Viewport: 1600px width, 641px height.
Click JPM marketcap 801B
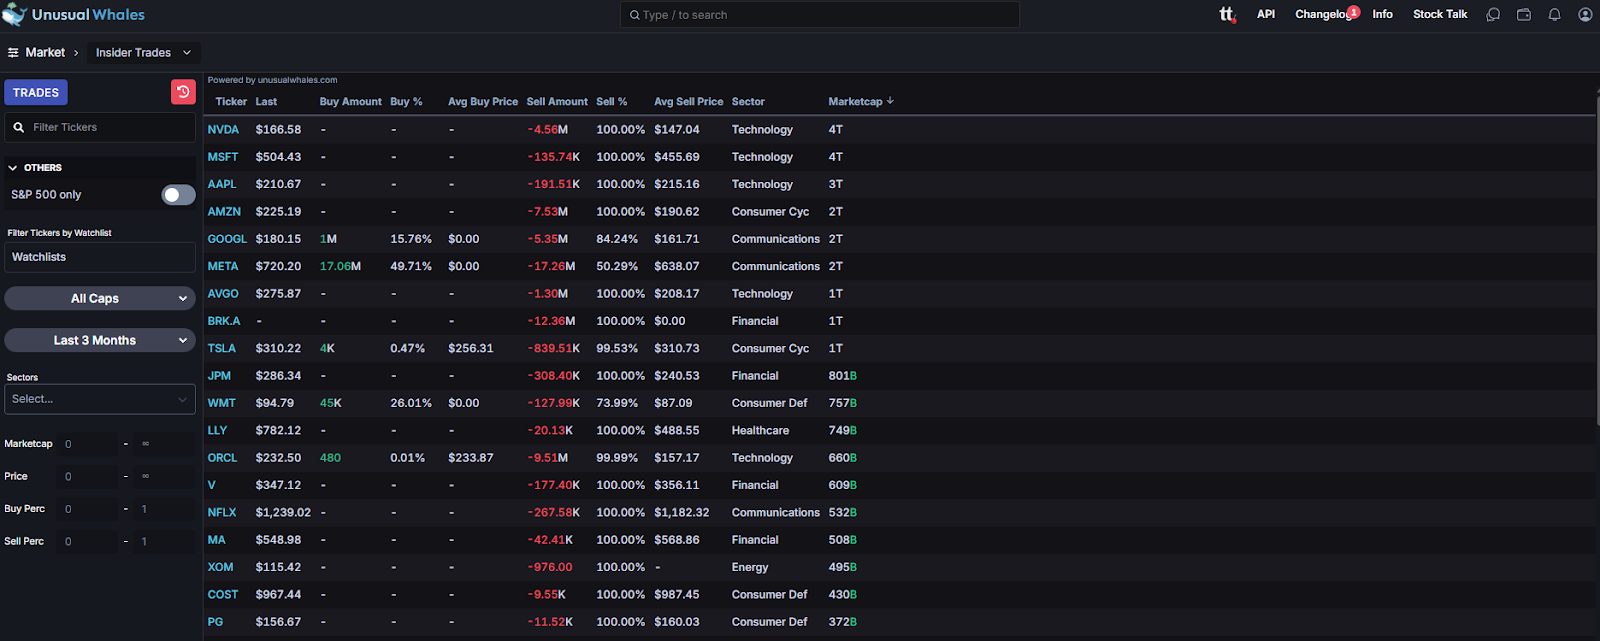point(843,376)
